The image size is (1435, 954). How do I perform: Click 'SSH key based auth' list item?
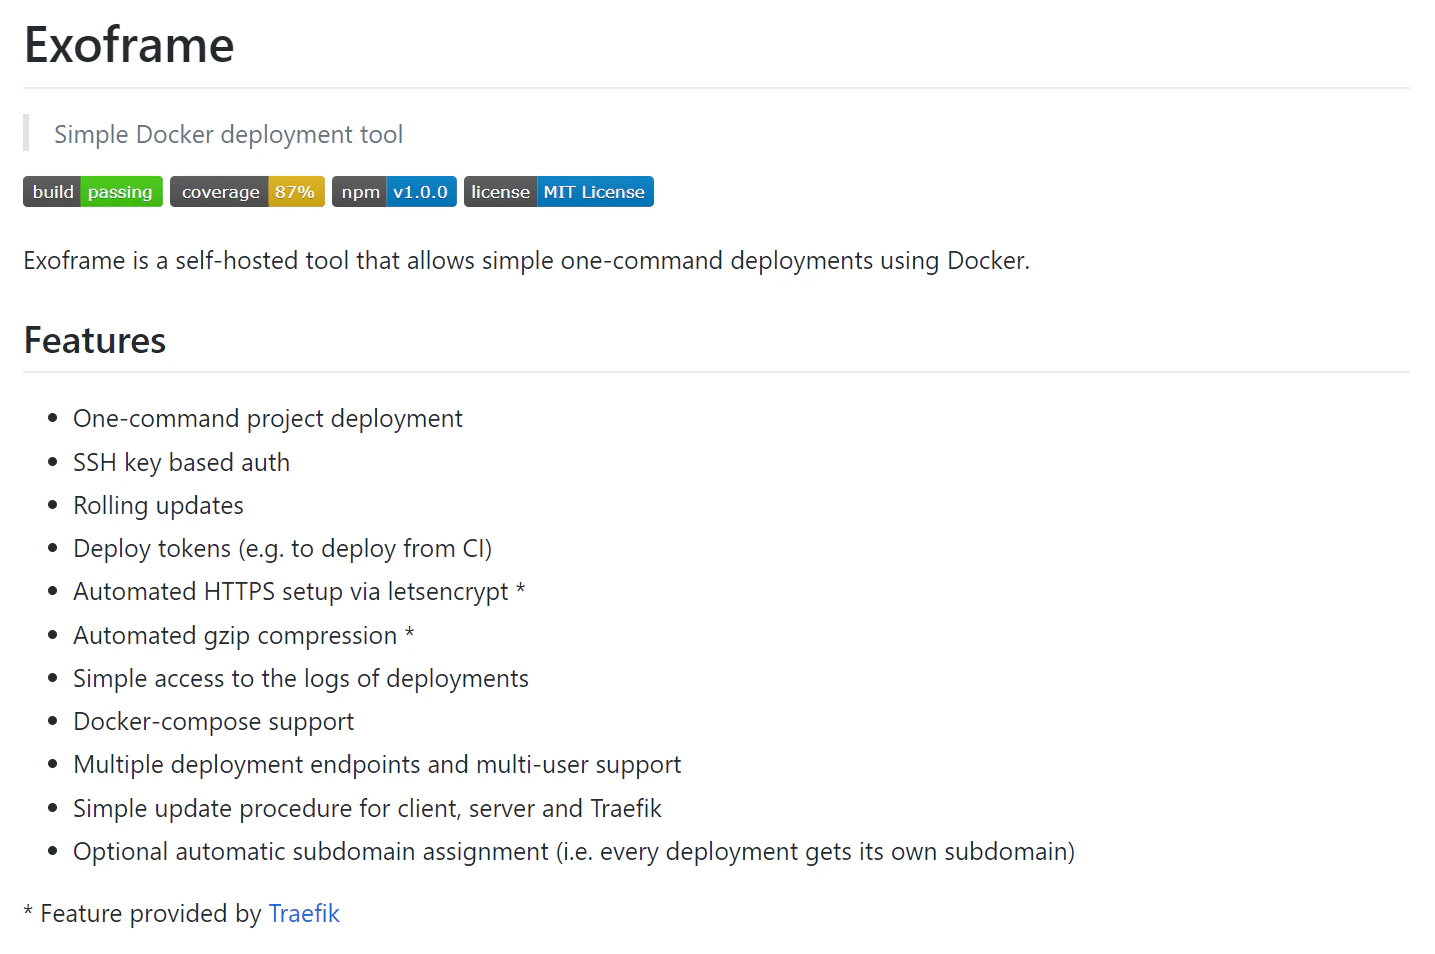tap(181, 462)
